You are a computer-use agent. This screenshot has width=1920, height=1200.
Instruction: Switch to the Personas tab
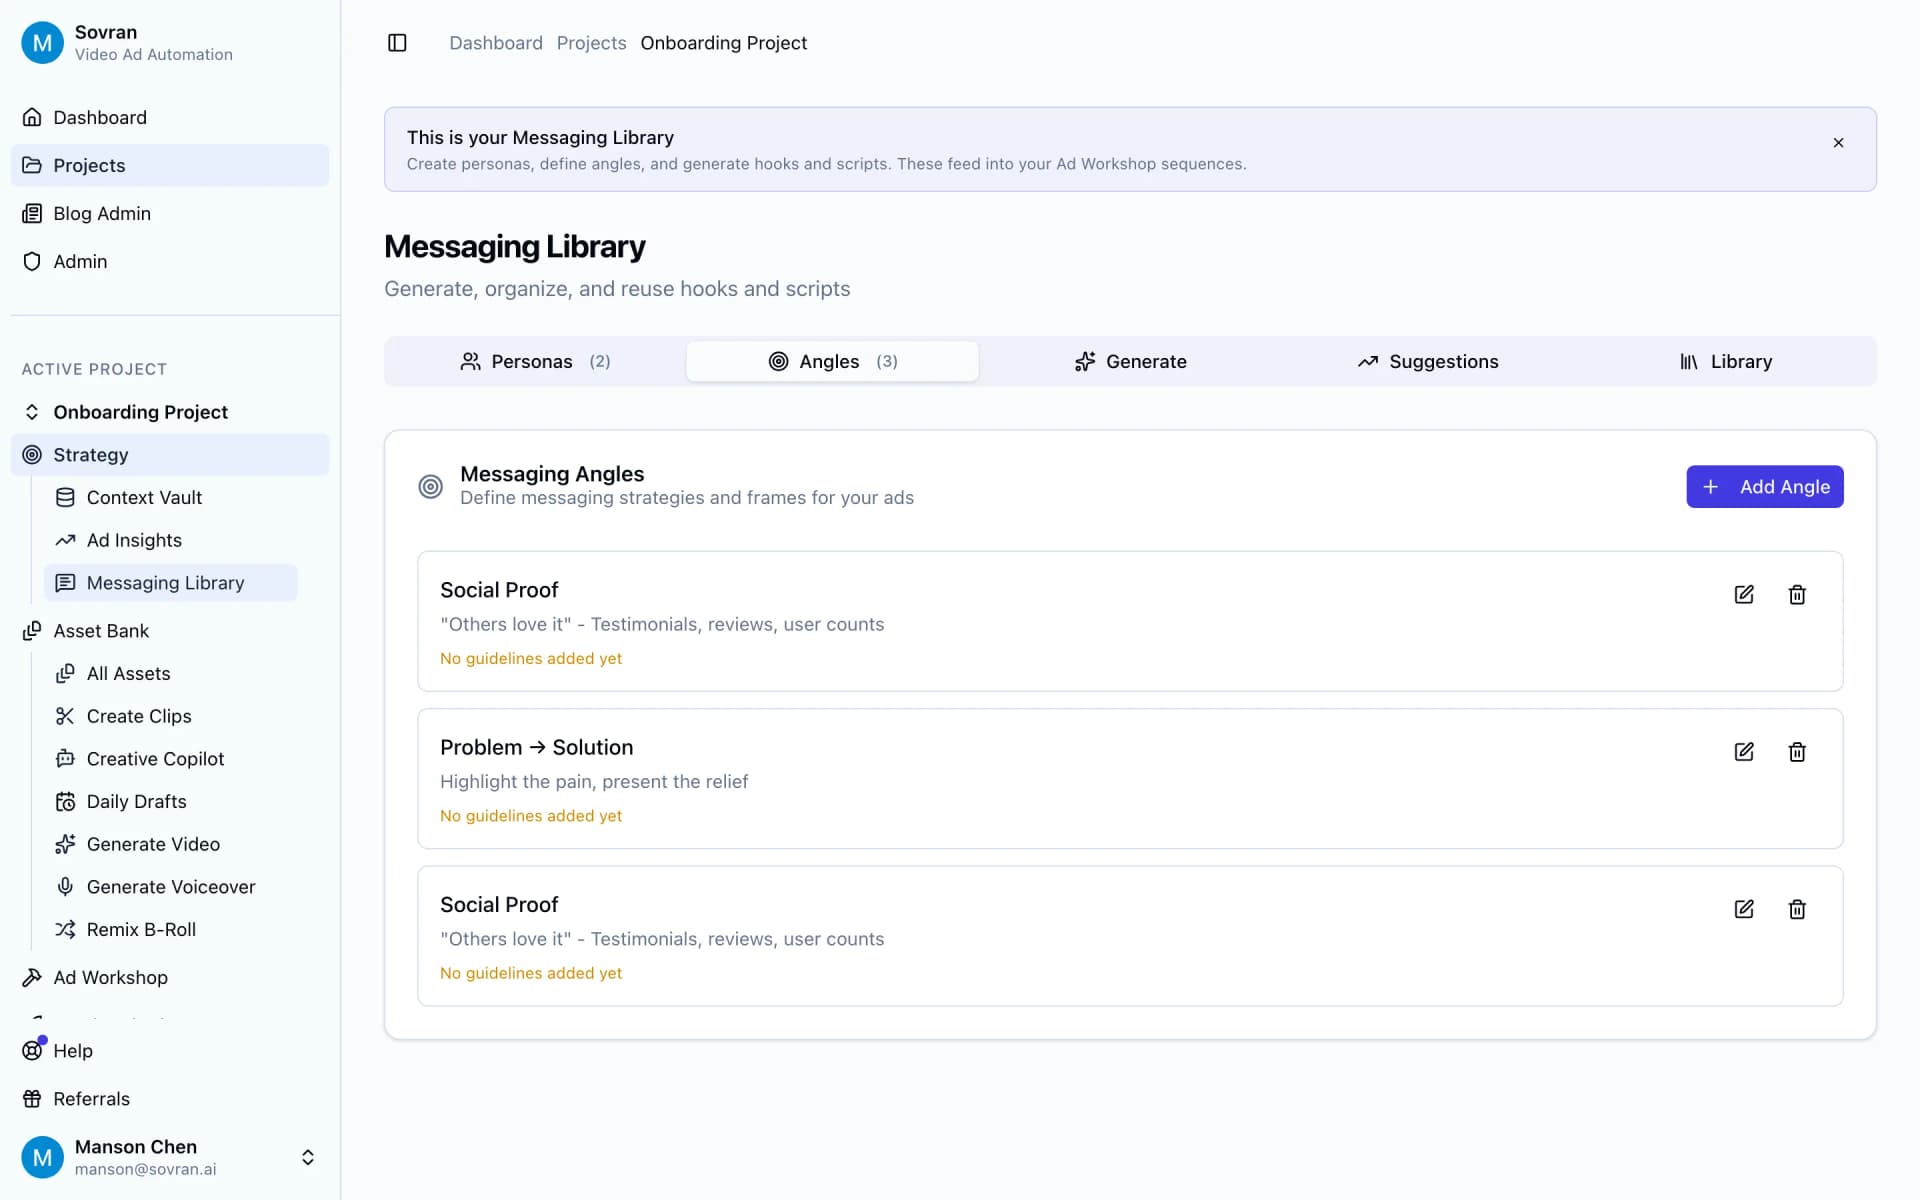coord(535,361)
